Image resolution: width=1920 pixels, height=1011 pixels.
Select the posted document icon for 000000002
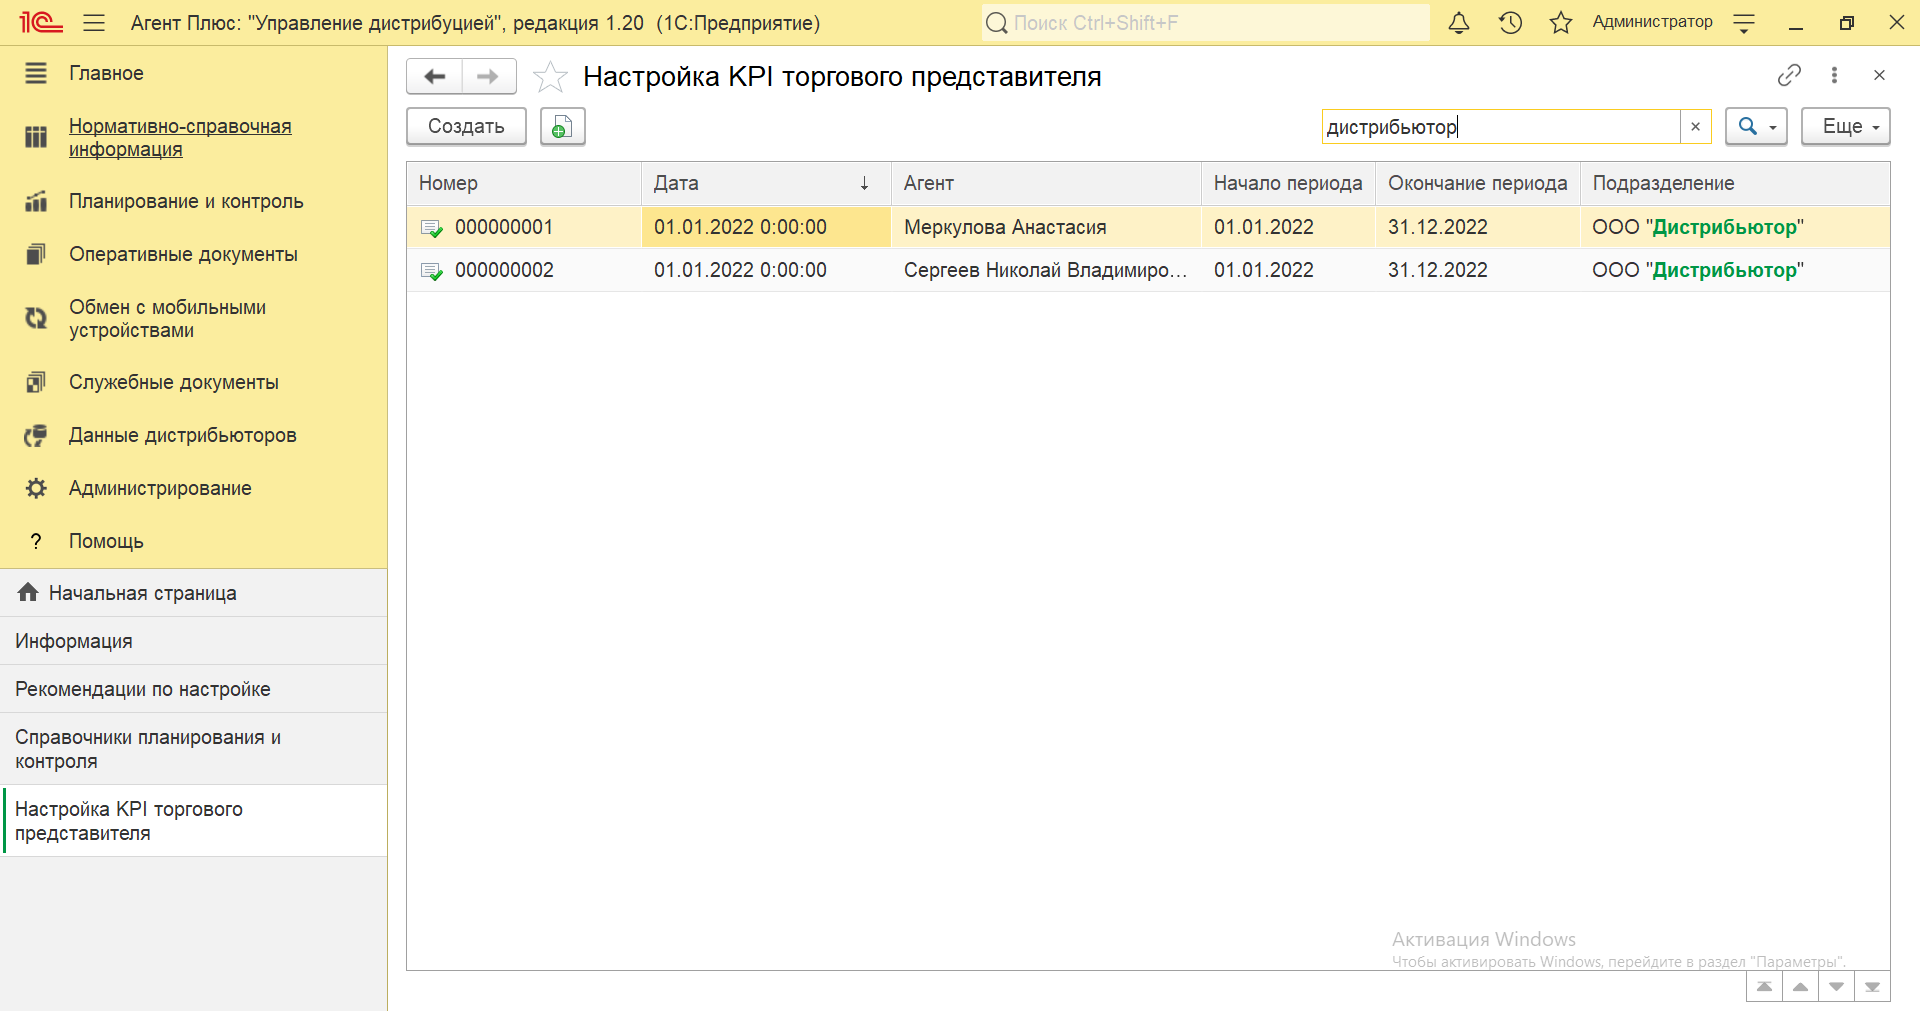[x=432, y=271]
